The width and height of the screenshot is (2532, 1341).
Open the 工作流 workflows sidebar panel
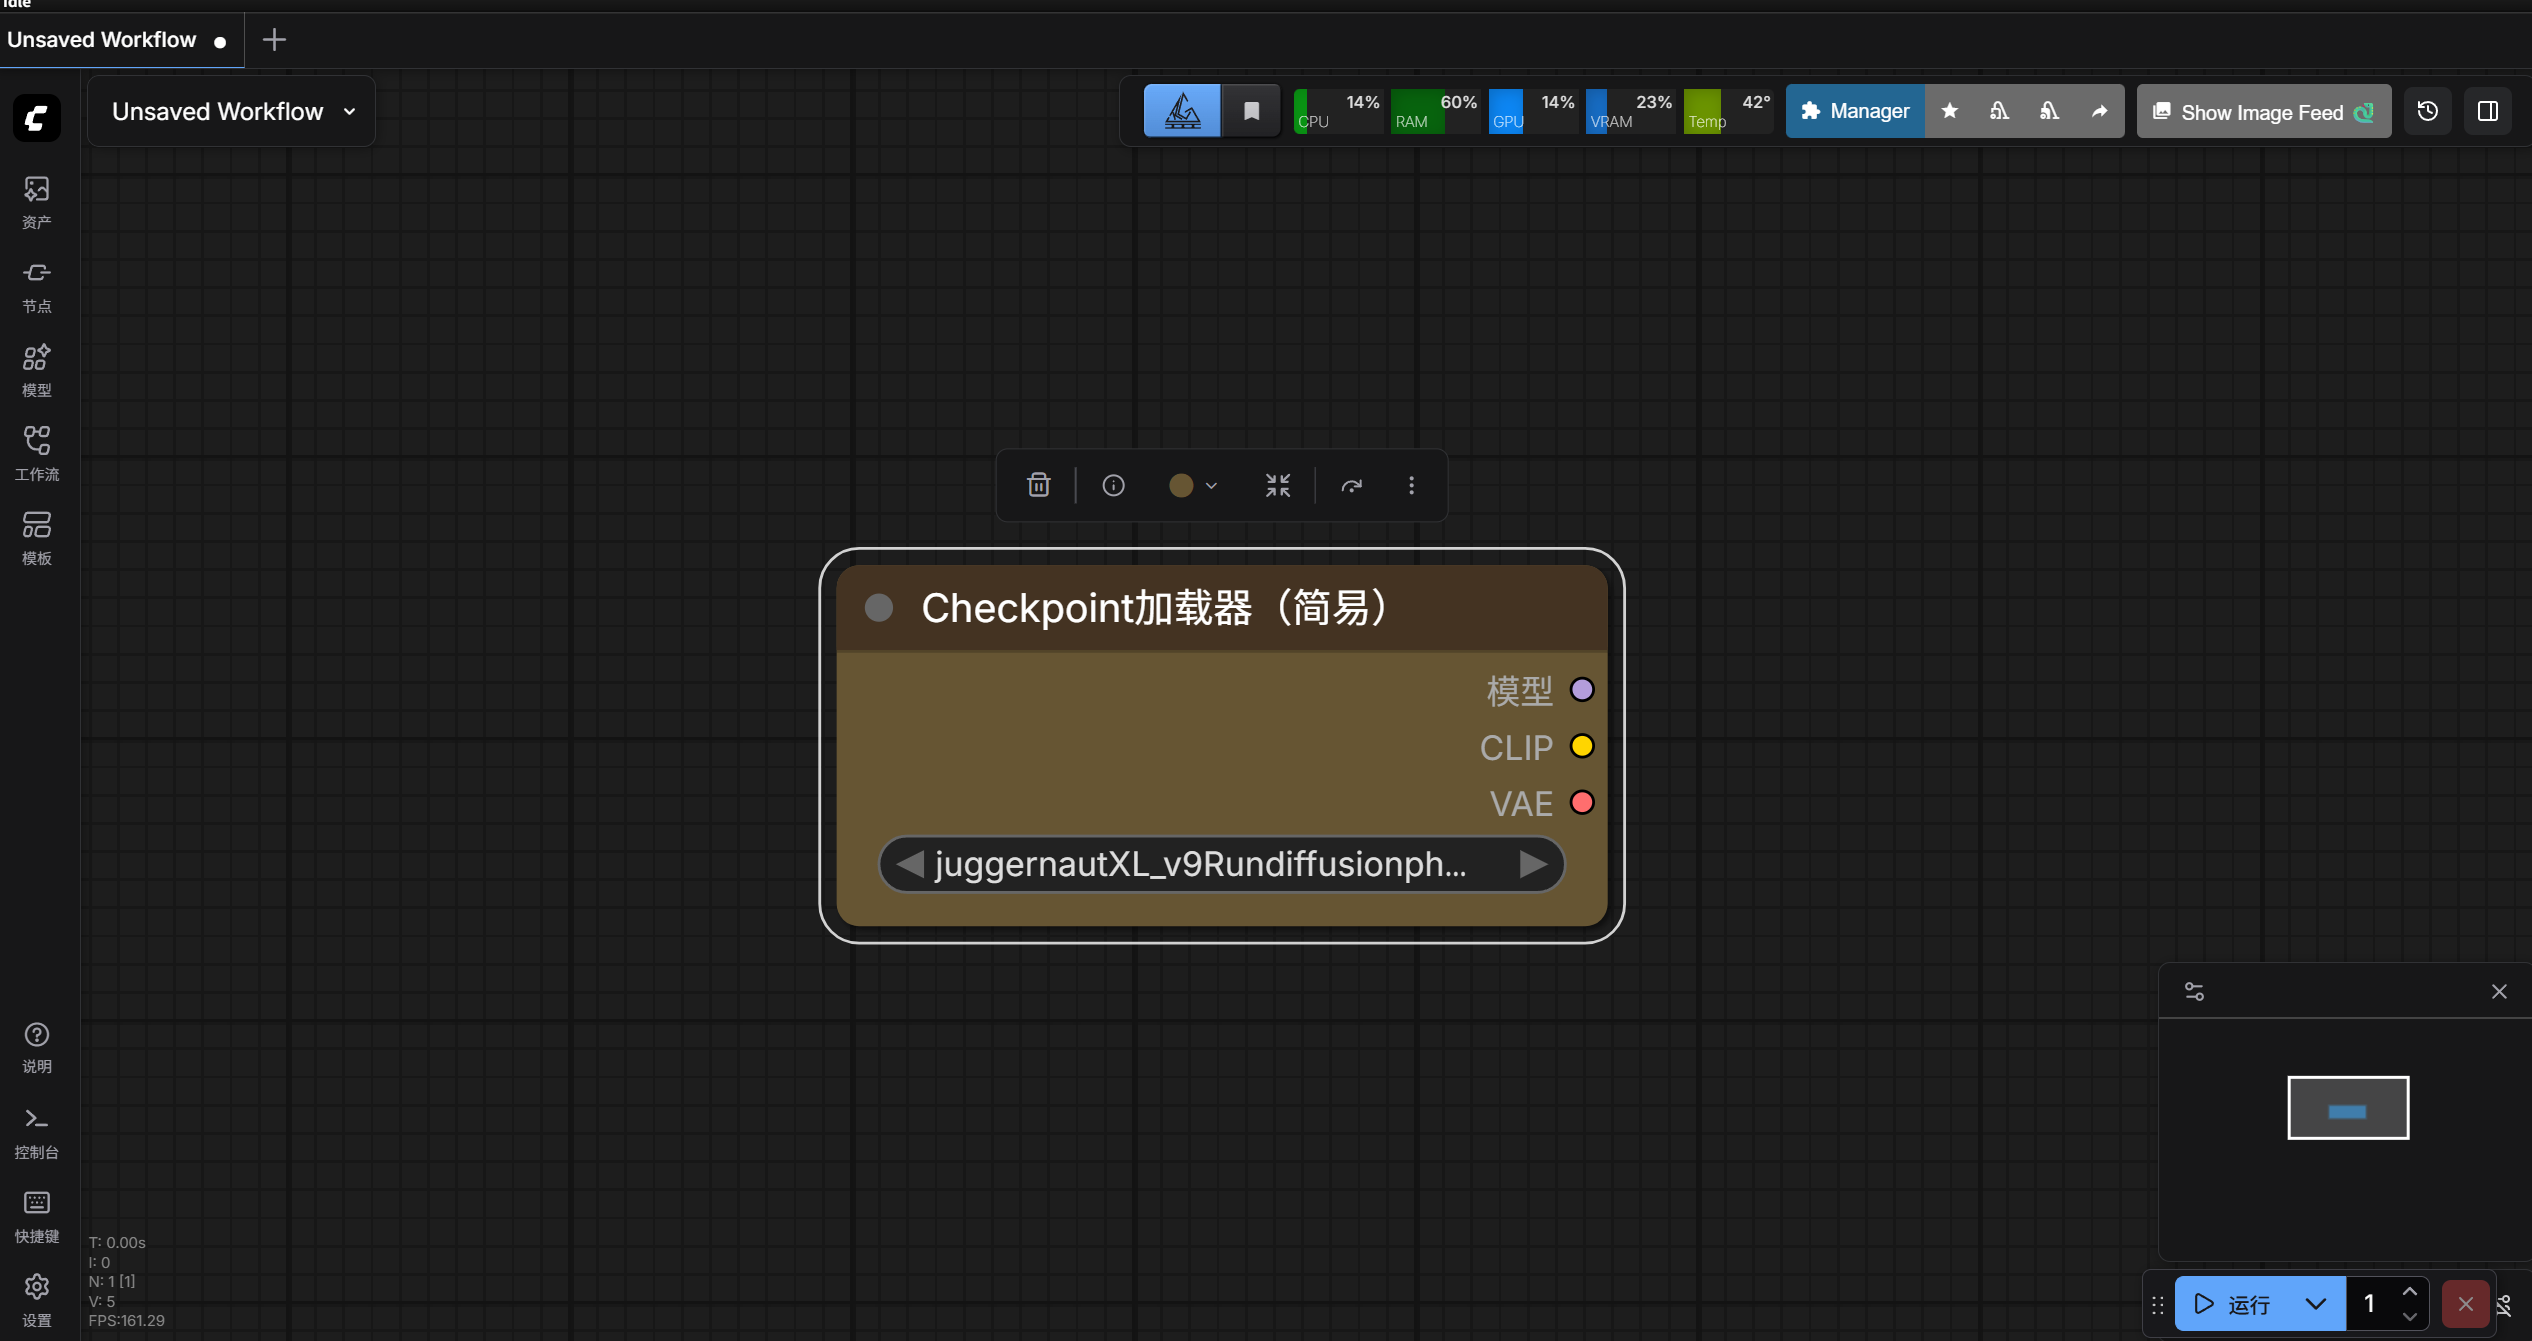[x=37, y=453]
